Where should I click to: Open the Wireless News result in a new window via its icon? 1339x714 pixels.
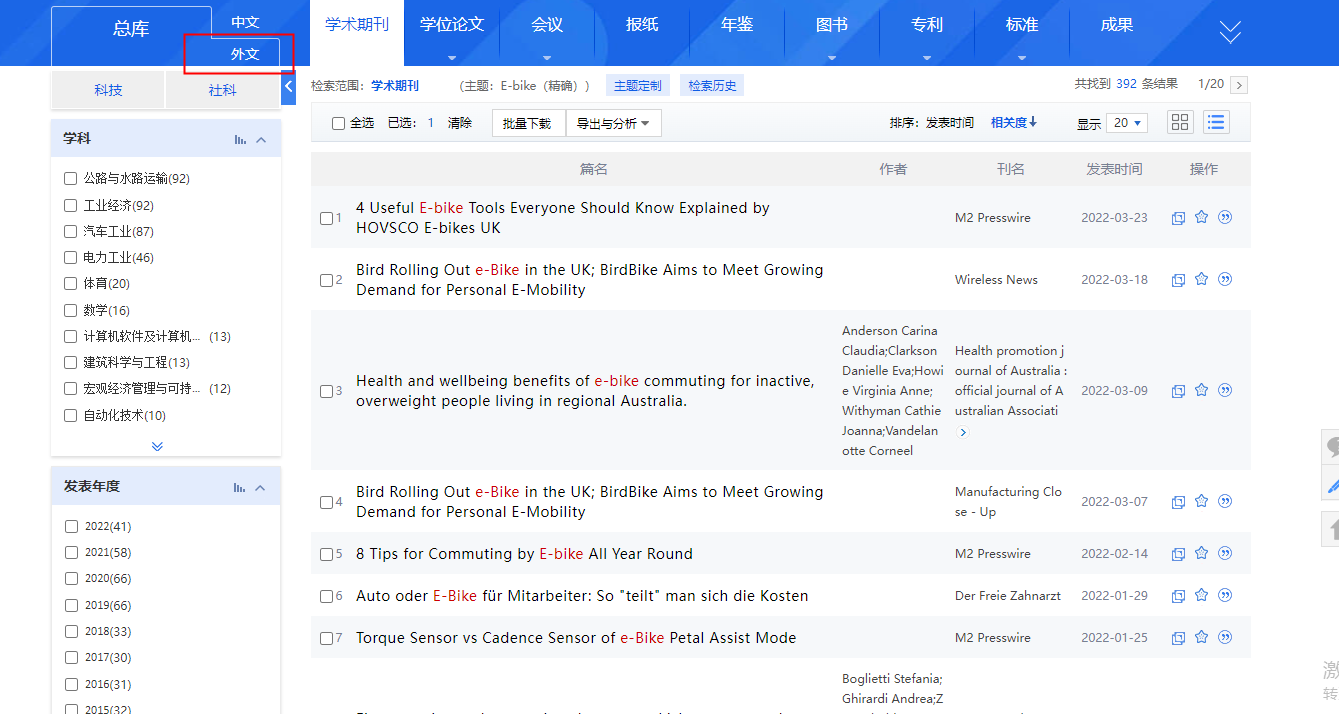[x=1178, y=280]
